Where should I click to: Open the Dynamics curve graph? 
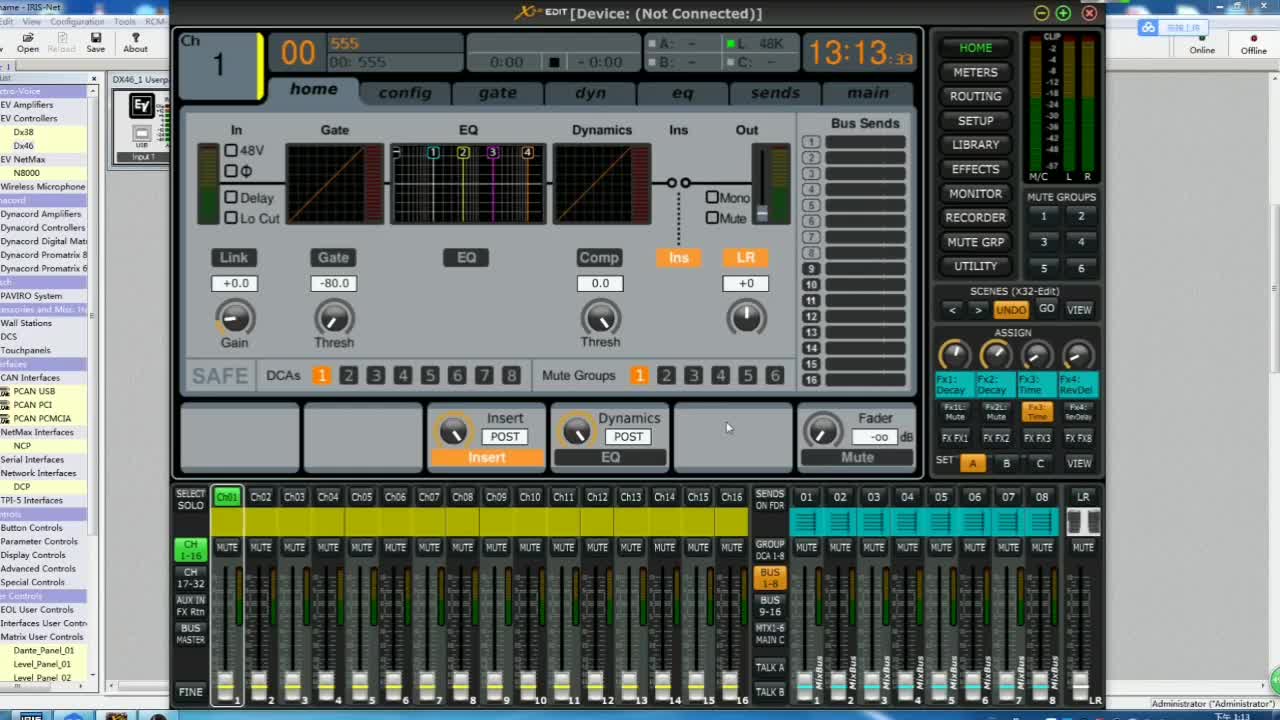602,183
